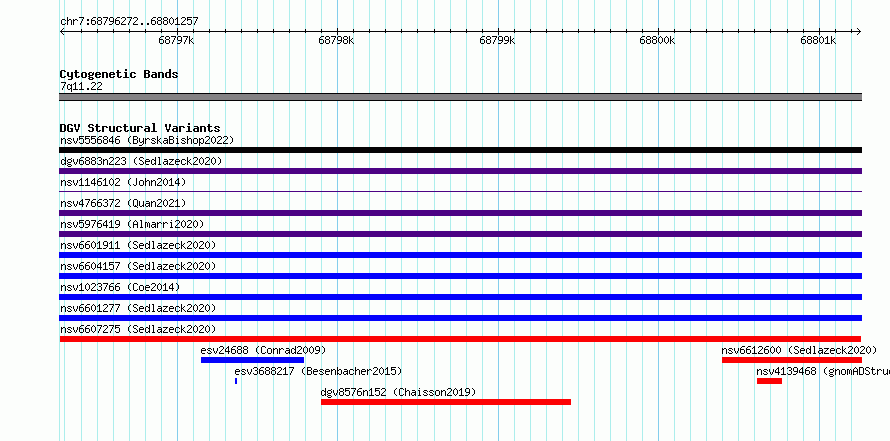
Task: Click the Cytogenetic Bands track title
Action: pyautogui.click(x=119, y=74)
